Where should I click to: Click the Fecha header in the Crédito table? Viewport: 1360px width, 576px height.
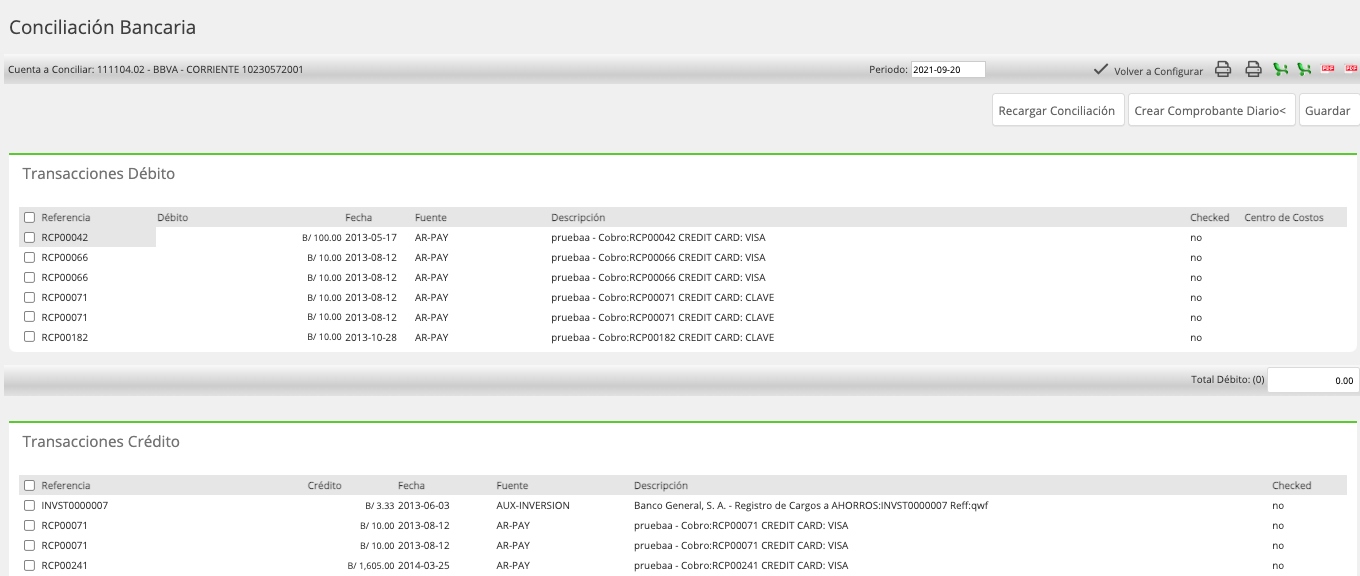pos(411,486)
